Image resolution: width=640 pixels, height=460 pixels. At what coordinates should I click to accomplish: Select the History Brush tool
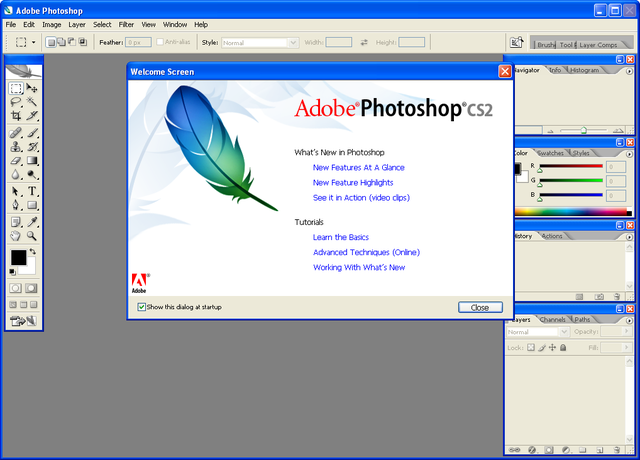[32, 147]
